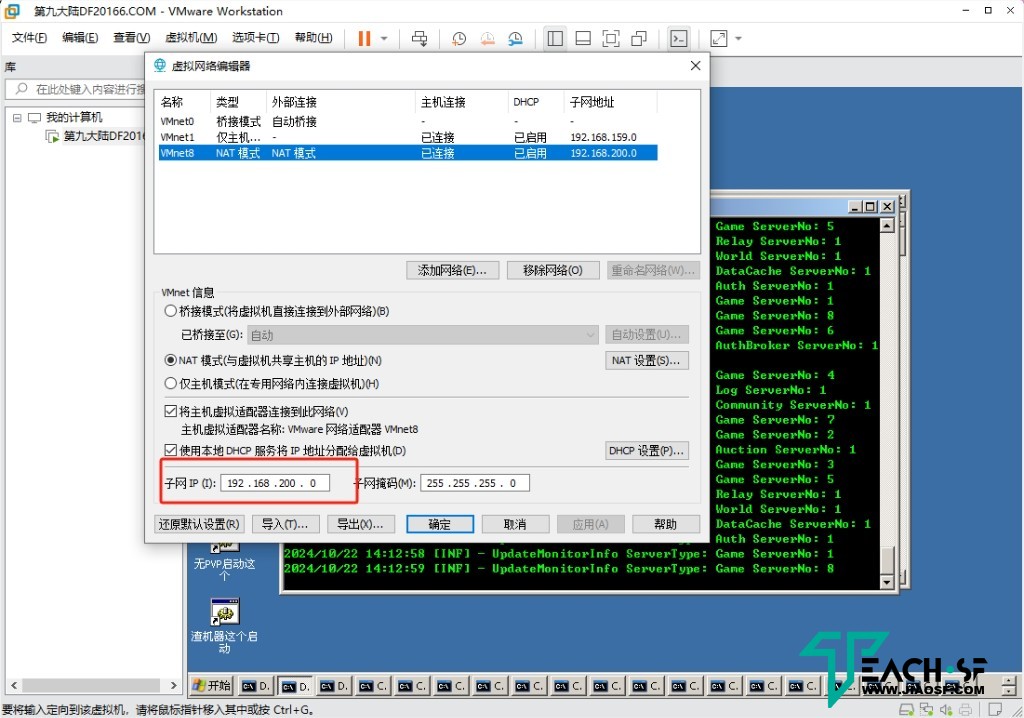Click the 移除网络 button
The height and width of the screenshot is (718, 1024).
(x=553, y=270)
